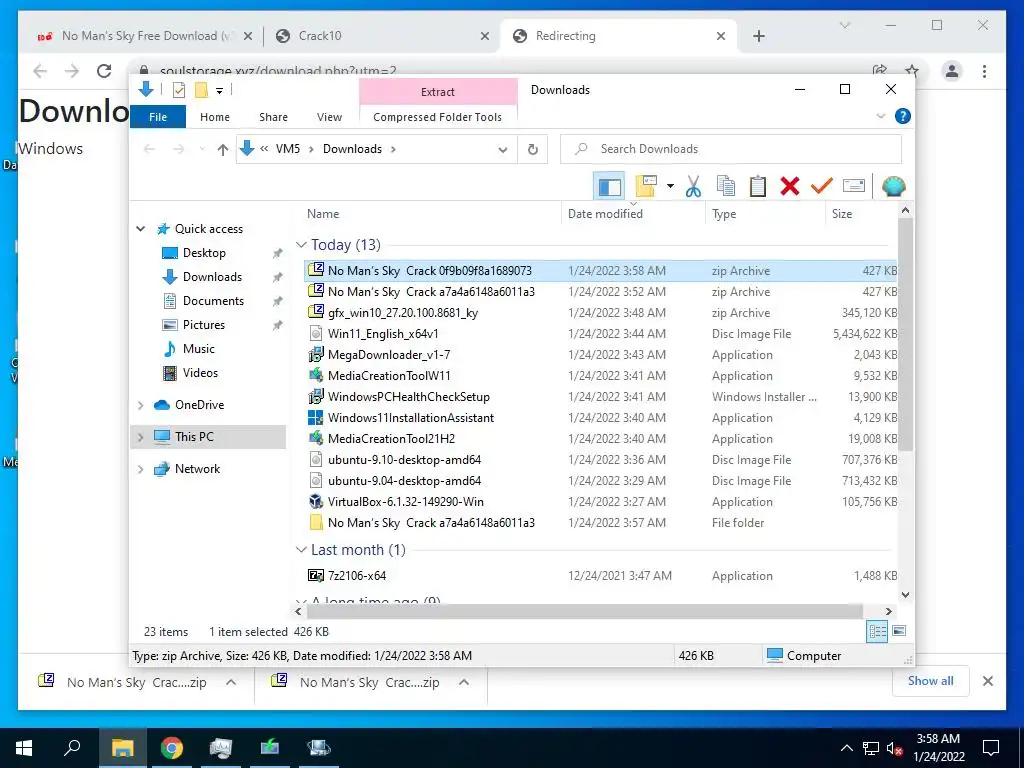Open the File menu in Explorer
The image size is (1024, 768).
tap(158, 117)
